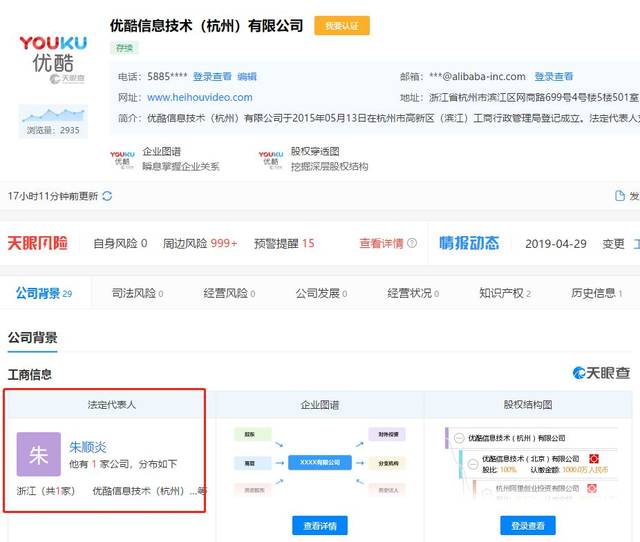This screenshot has width=640, height=542.
Task: Click the blue 登录查看 button under 股权结构图
Action: coord(528,526)
